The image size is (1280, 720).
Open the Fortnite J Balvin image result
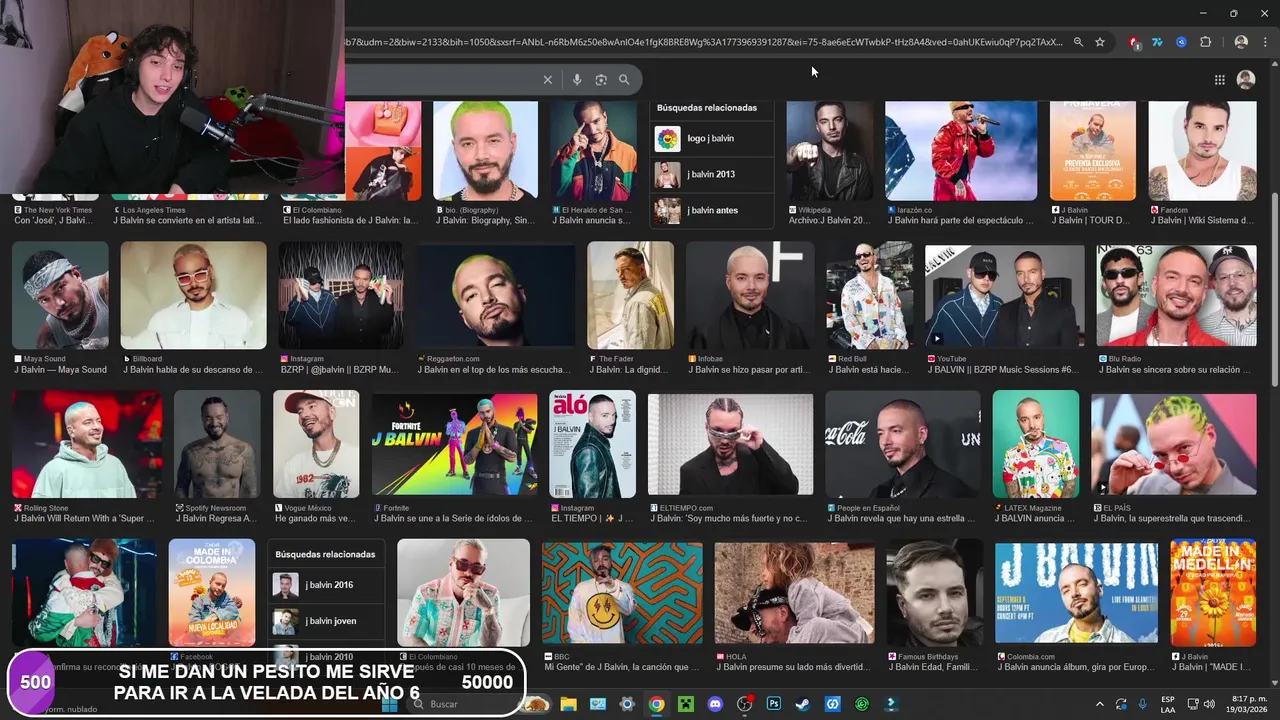[x=454, y=444]
